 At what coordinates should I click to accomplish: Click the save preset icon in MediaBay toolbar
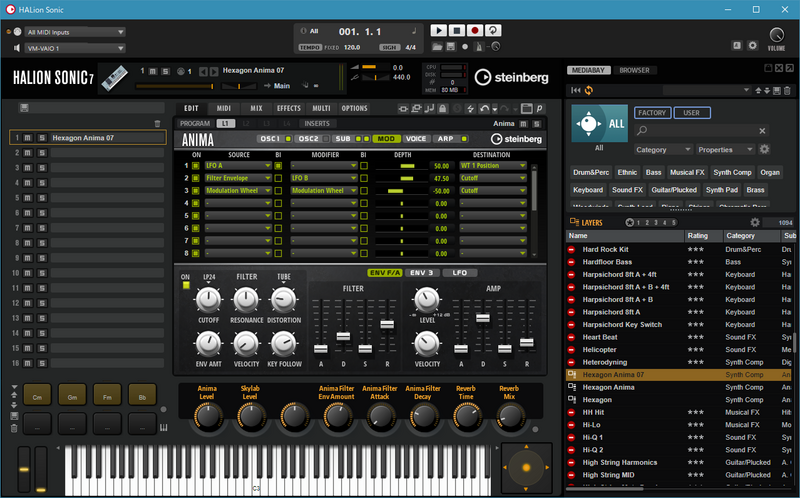777,91
